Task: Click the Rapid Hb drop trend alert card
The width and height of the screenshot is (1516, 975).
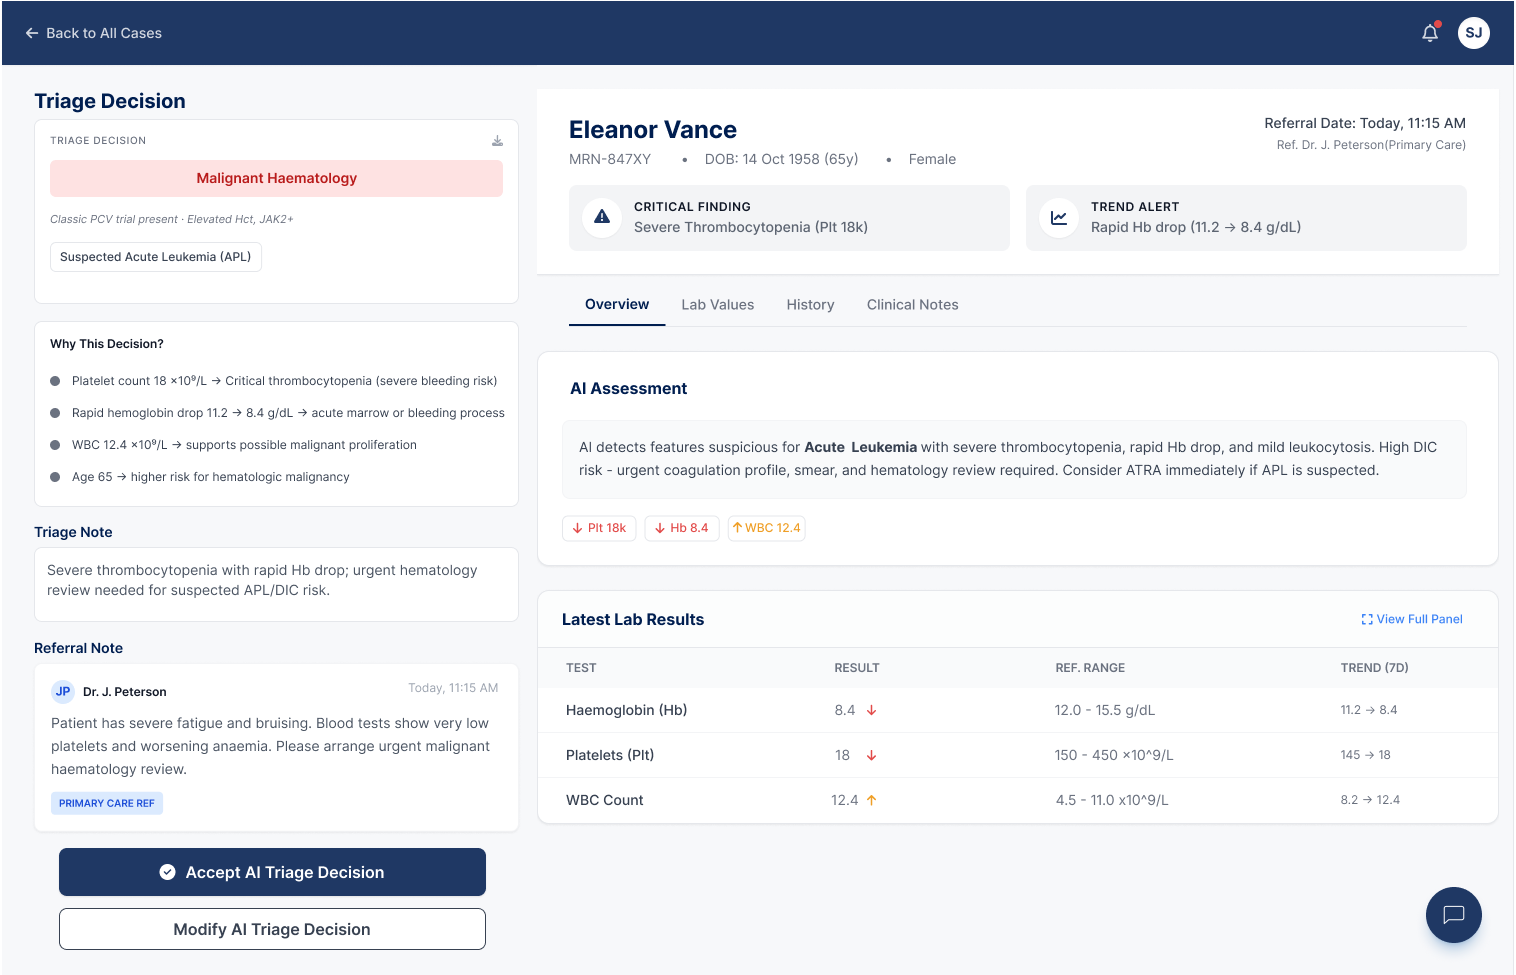Action: pyautogui.click(x=1246, y=217)
